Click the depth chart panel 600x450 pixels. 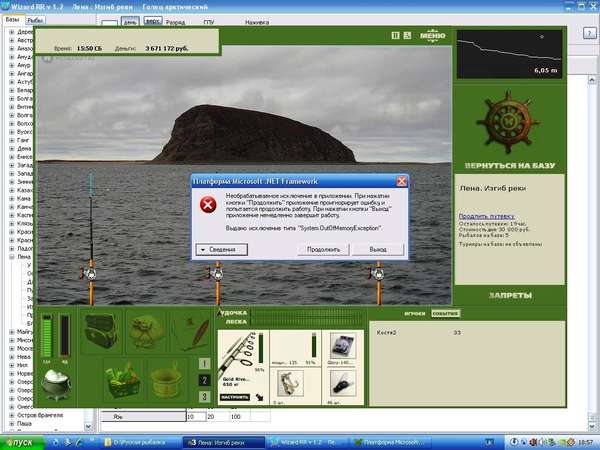(x=509, y=54)
